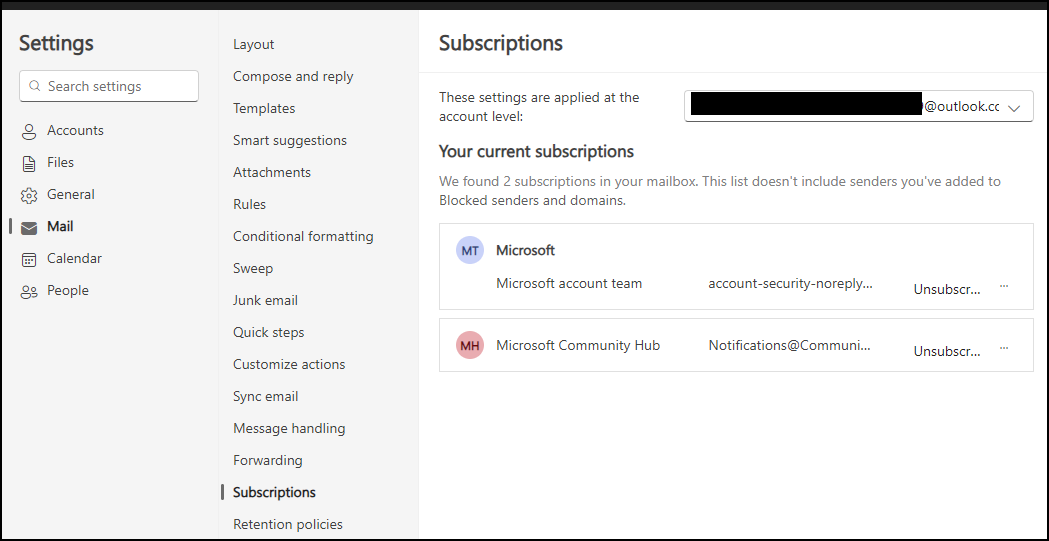1049x541 pixels.
Task: Focus the Search settings field
Action: (x=109, y=86)
